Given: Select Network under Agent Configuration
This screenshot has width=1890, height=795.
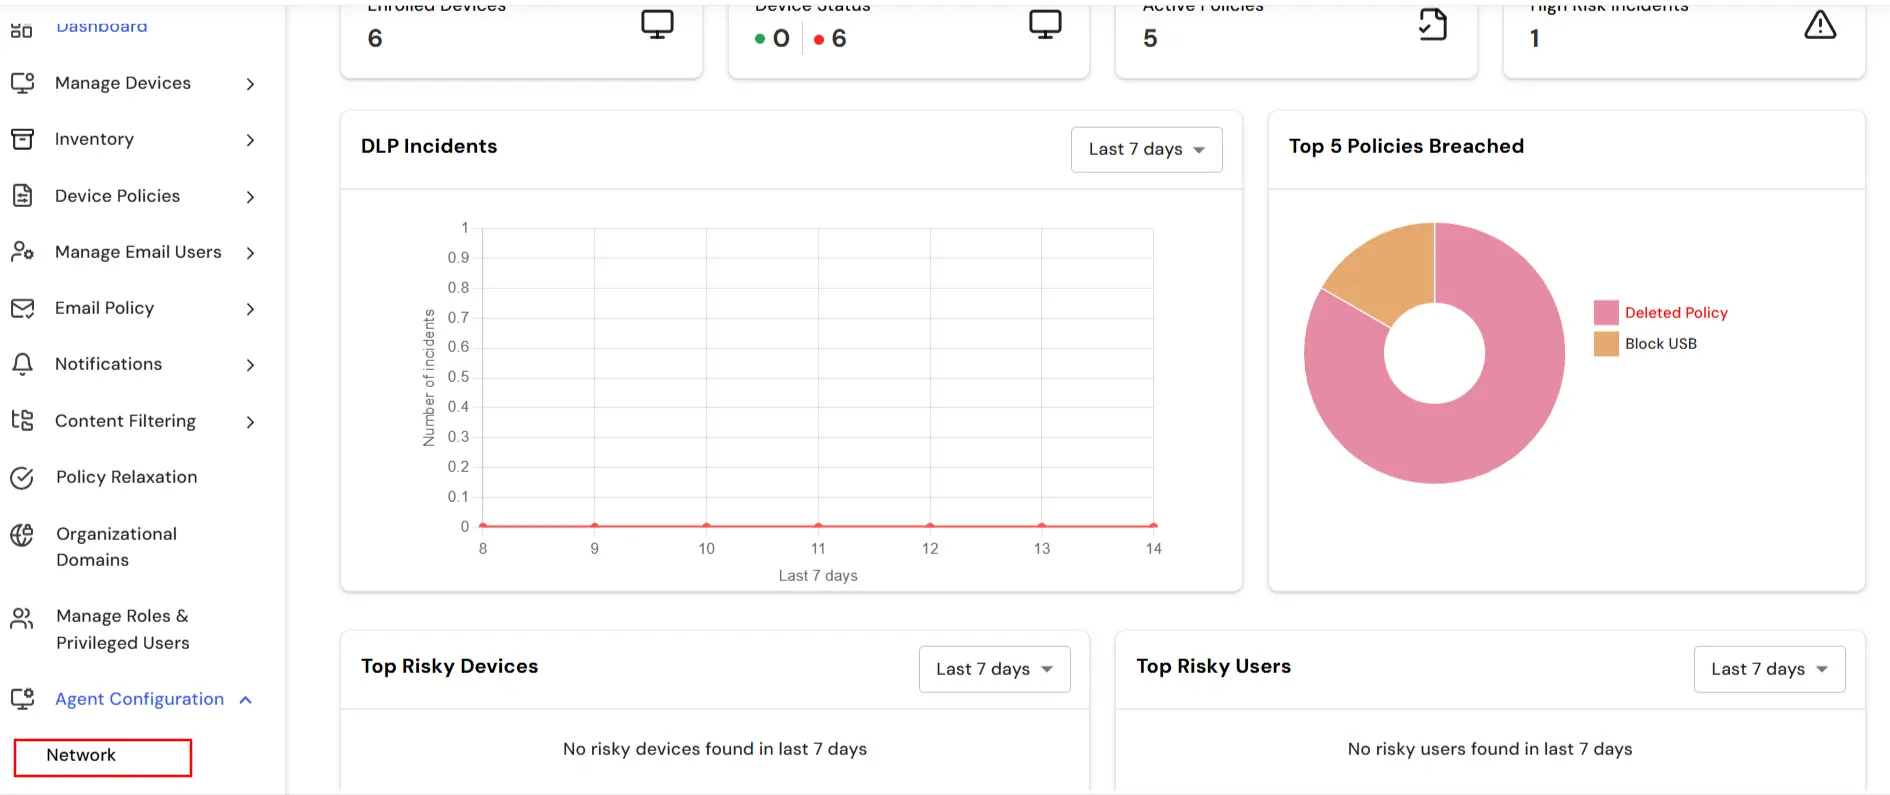Looking at the screenshot, I should click(x=81, y=756).
